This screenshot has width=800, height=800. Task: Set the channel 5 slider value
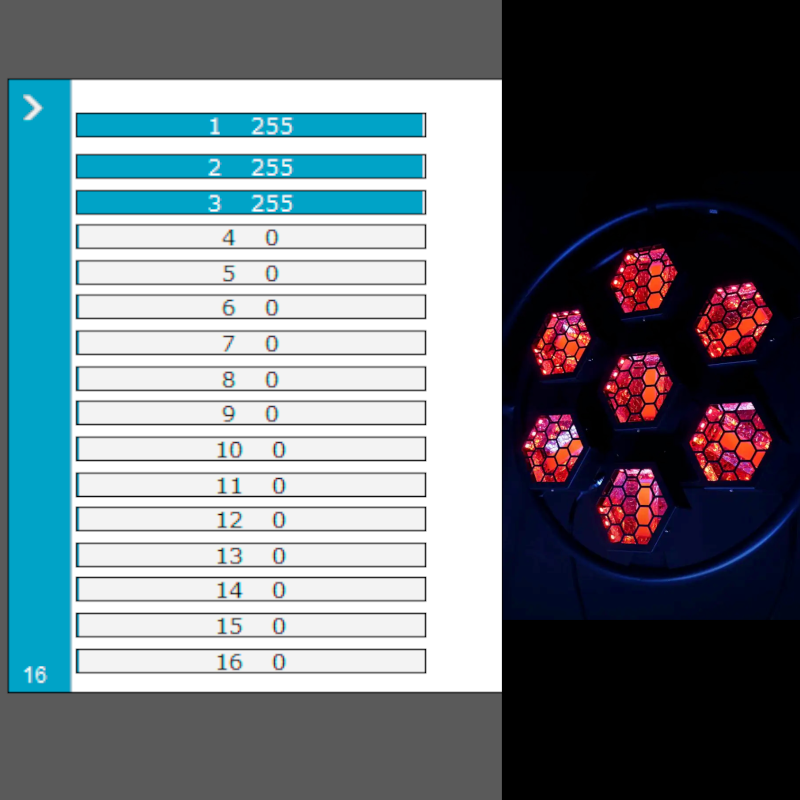point(251,273)
